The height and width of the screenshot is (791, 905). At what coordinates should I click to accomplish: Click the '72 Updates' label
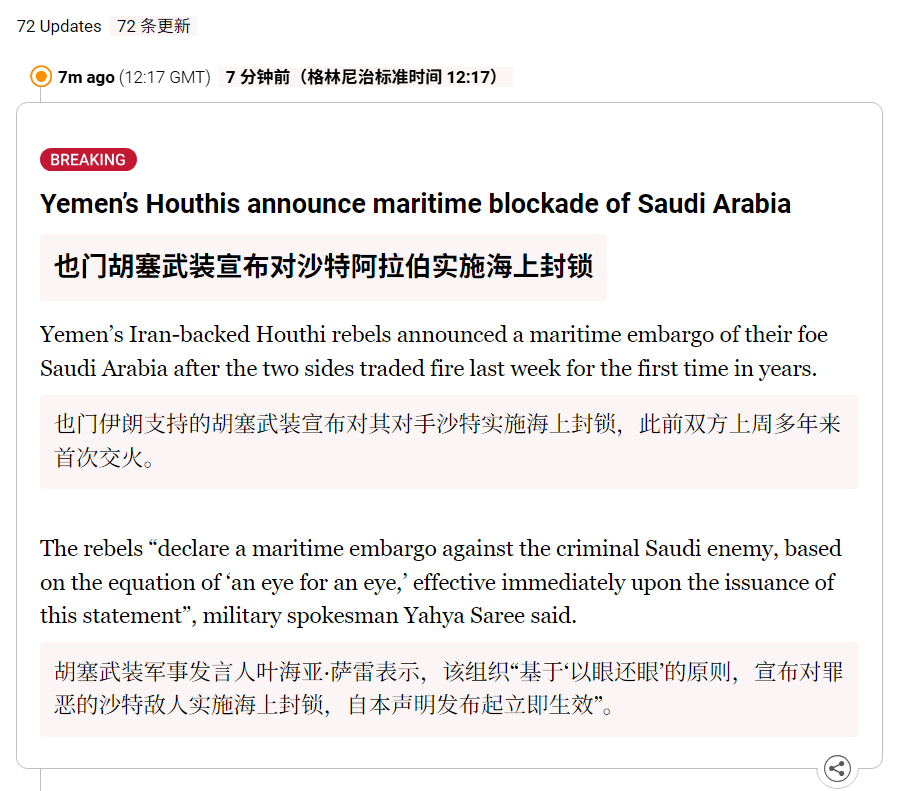(59, 26)
